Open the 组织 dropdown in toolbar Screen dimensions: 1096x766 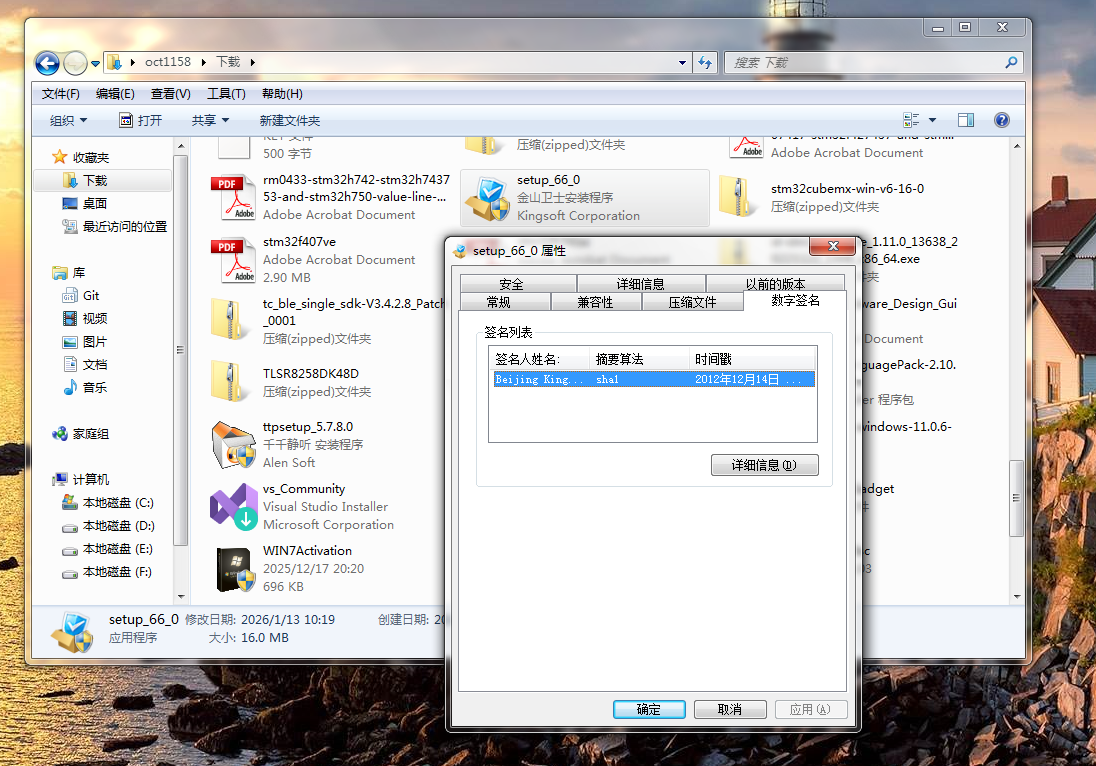point(68,120)
